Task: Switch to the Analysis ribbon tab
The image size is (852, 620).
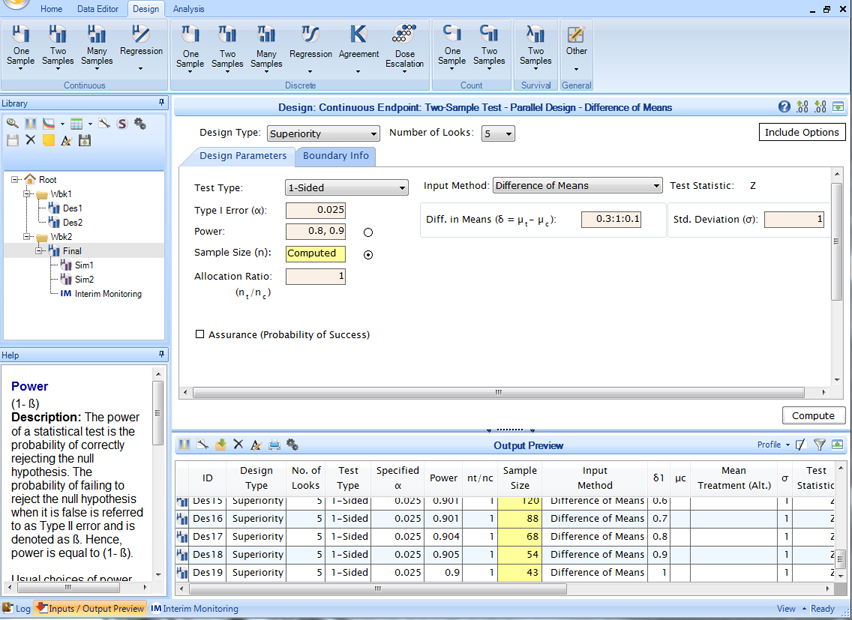Action: point(189,9)
